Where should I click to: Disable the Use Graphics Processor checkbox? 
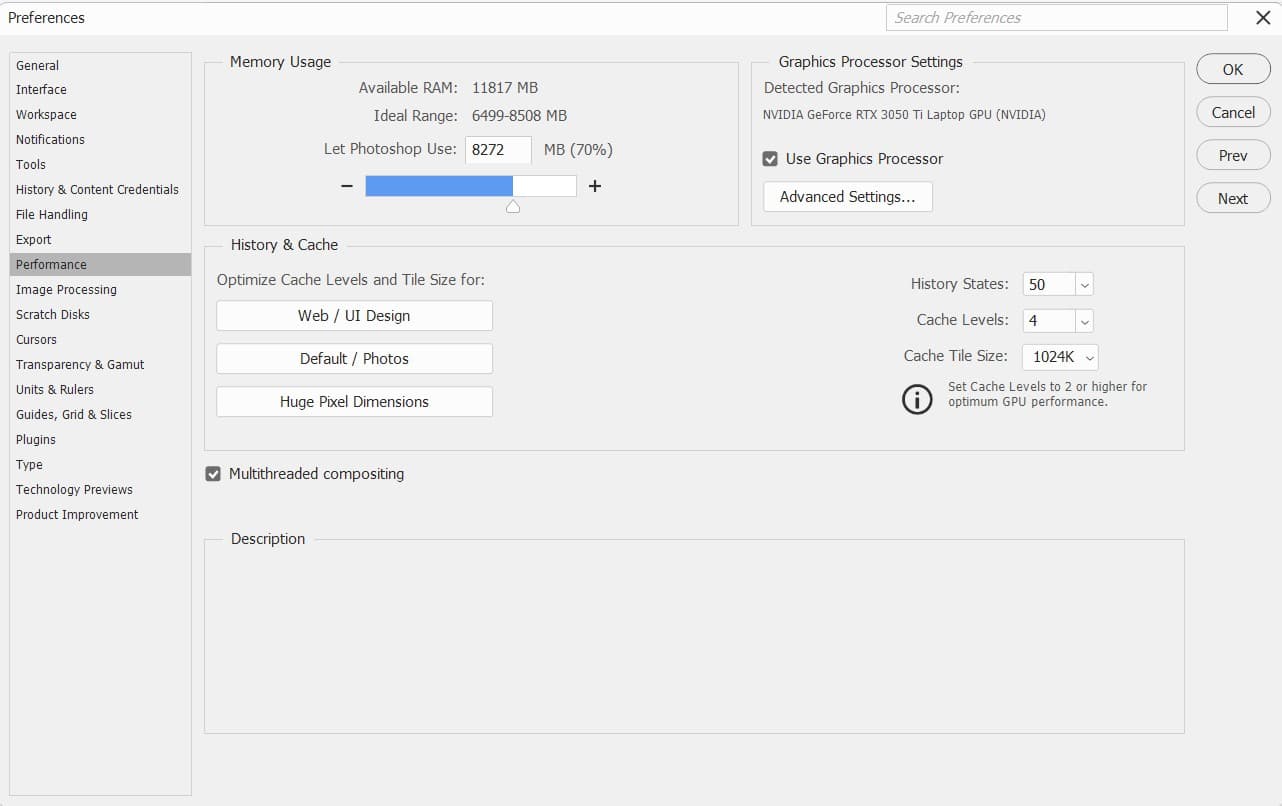coord(769,158)
